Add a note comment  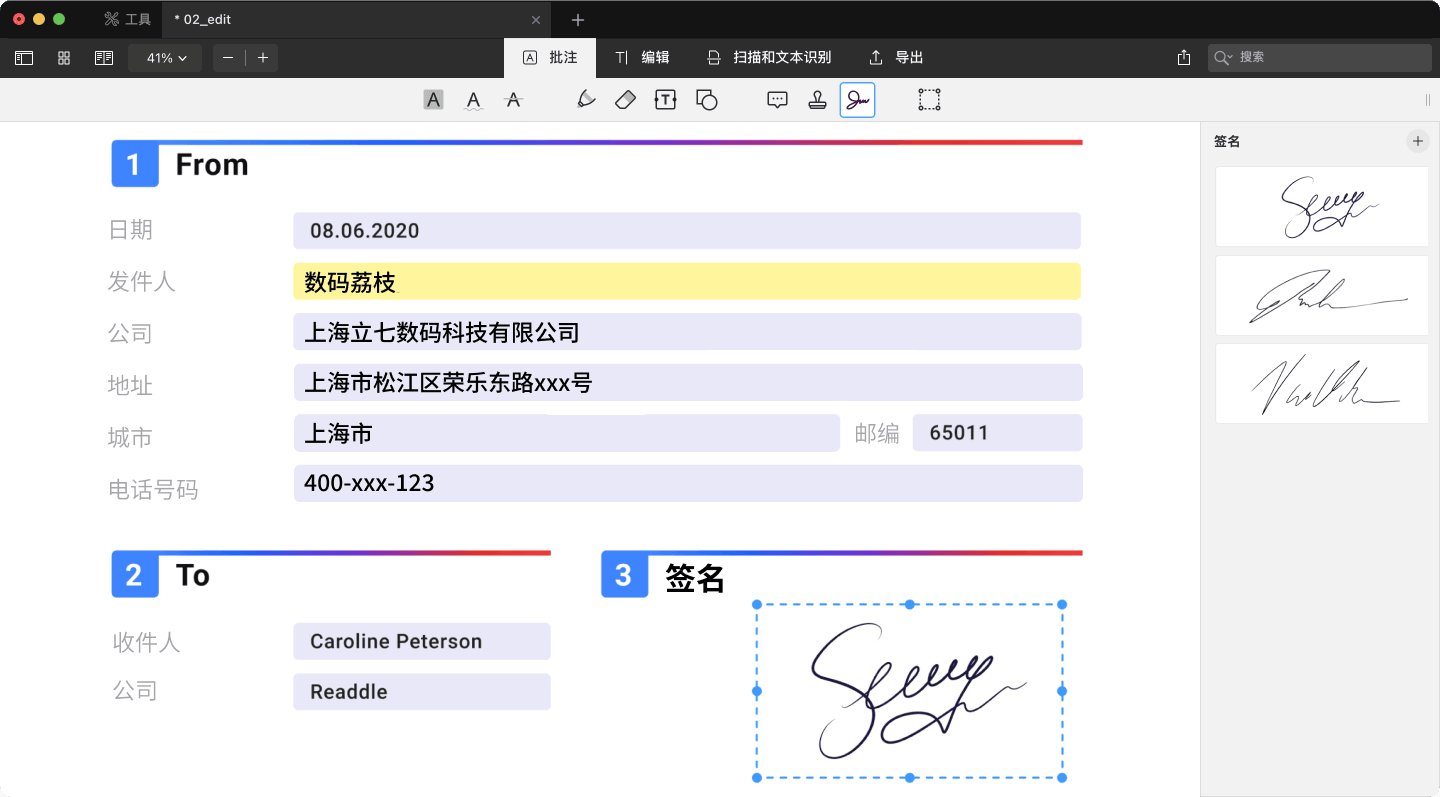pos(777,100)
